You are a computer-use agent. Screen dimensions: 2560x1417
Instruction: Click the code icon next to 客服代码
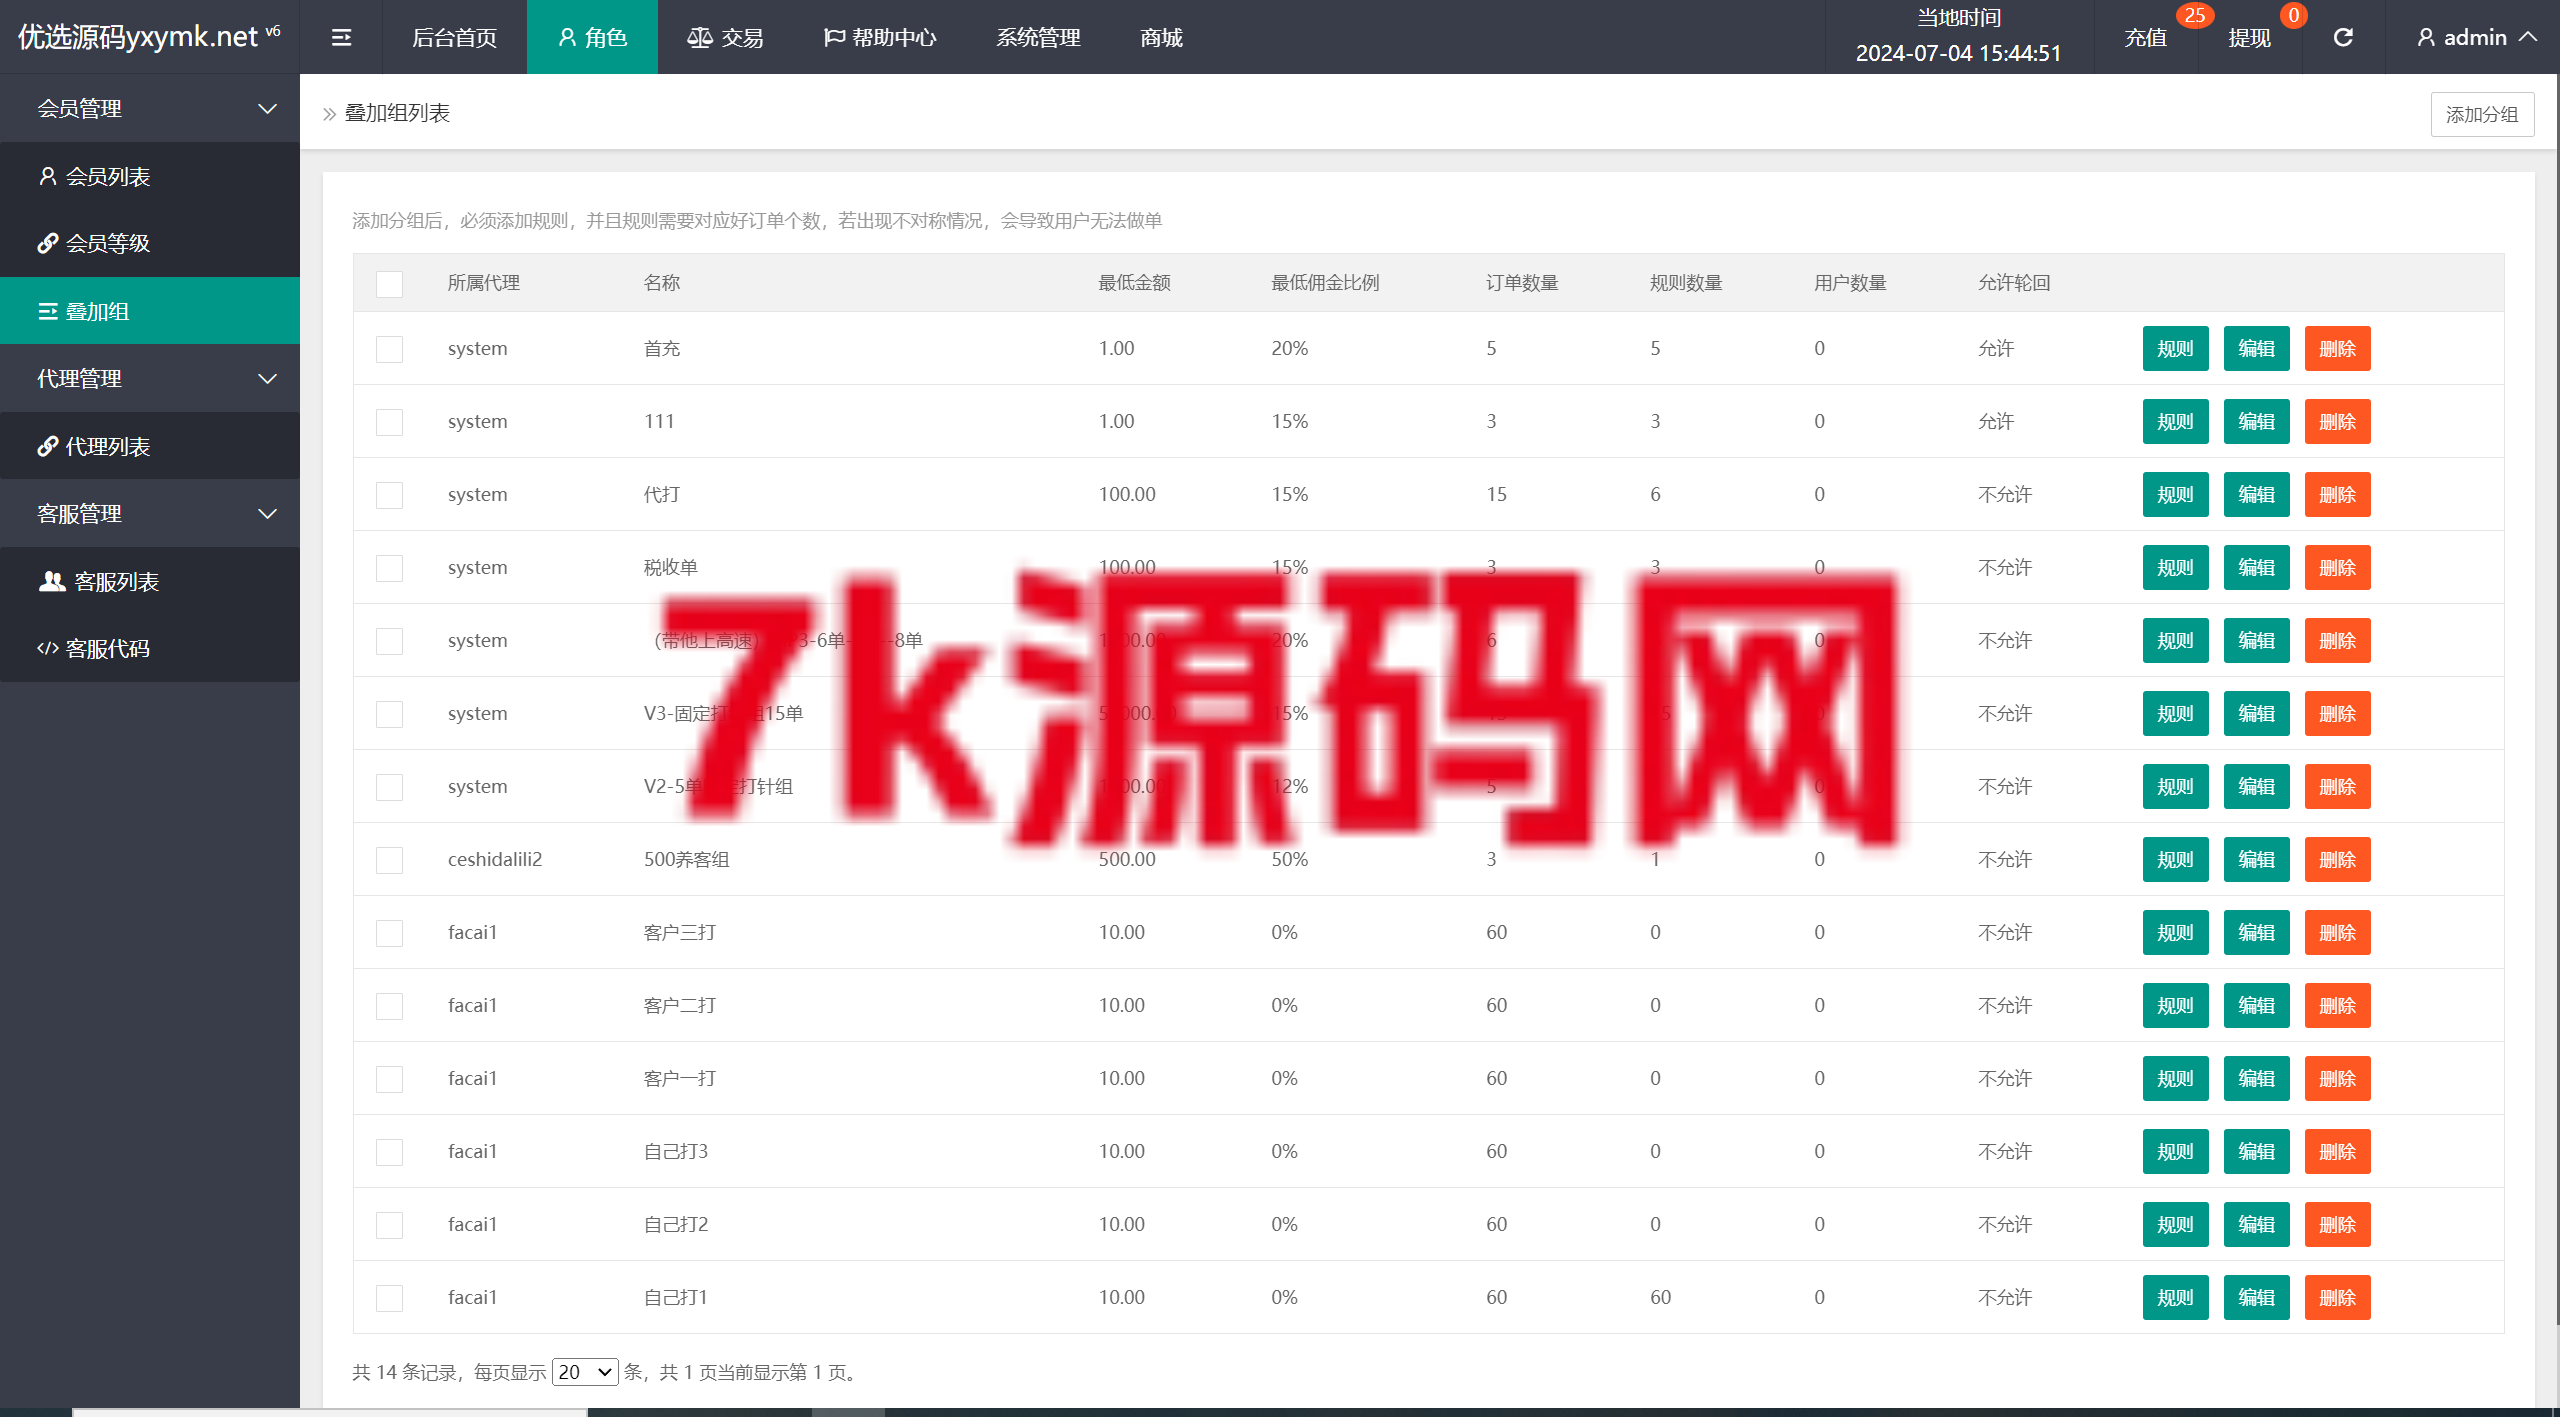point(47,648)
